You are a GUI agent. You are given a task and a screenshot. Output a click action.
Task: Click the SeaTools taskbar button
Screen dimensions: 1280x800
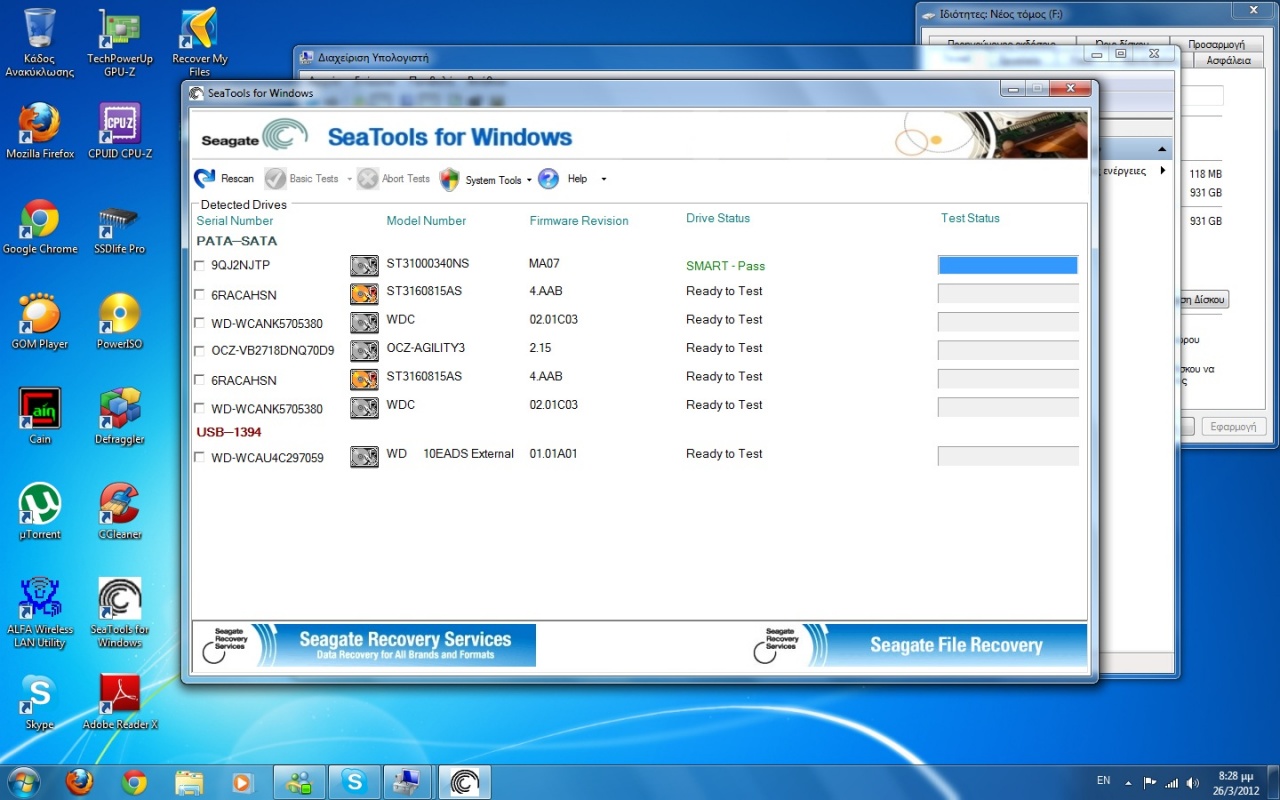click(x=464, y=781)
